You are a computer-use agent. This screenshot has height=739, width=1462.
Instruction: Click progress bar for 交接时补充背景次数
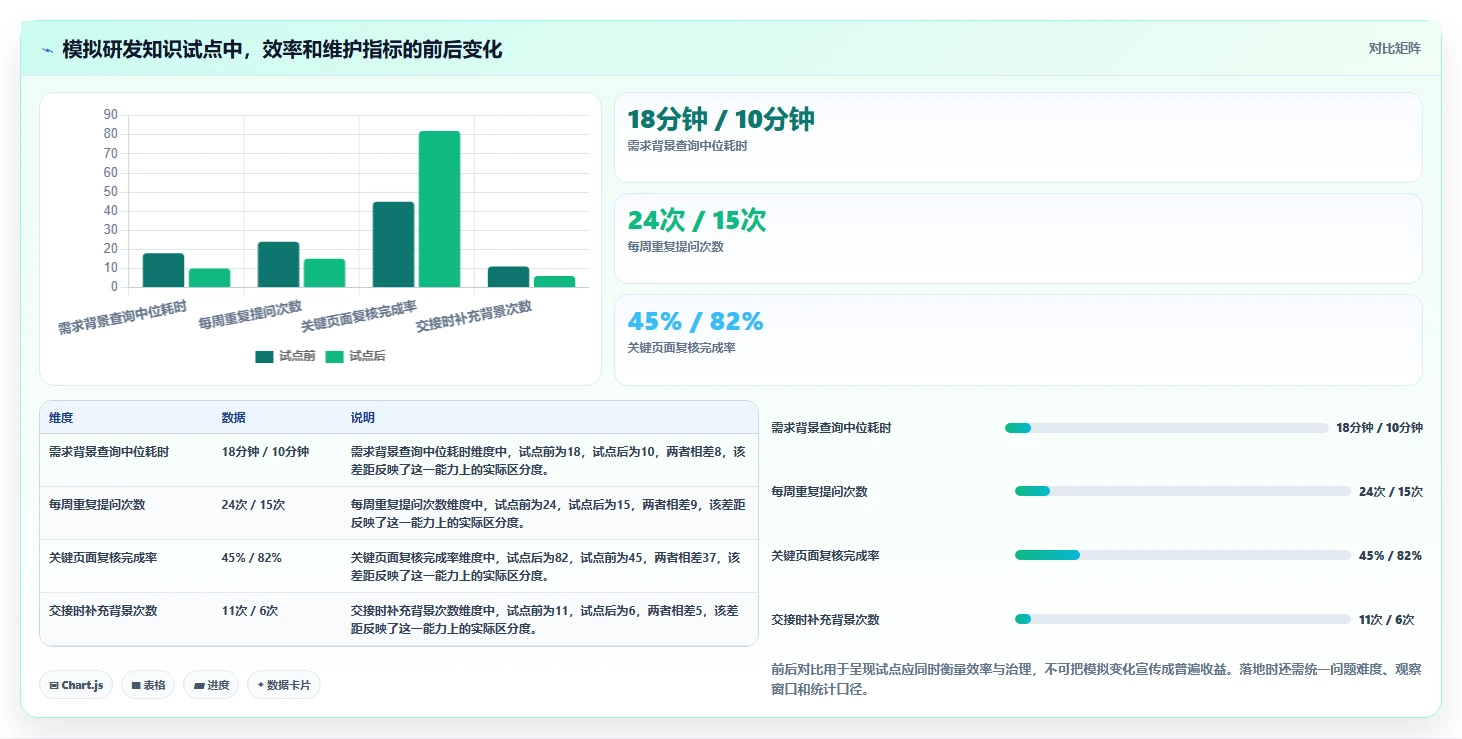tap(1182, 619)
